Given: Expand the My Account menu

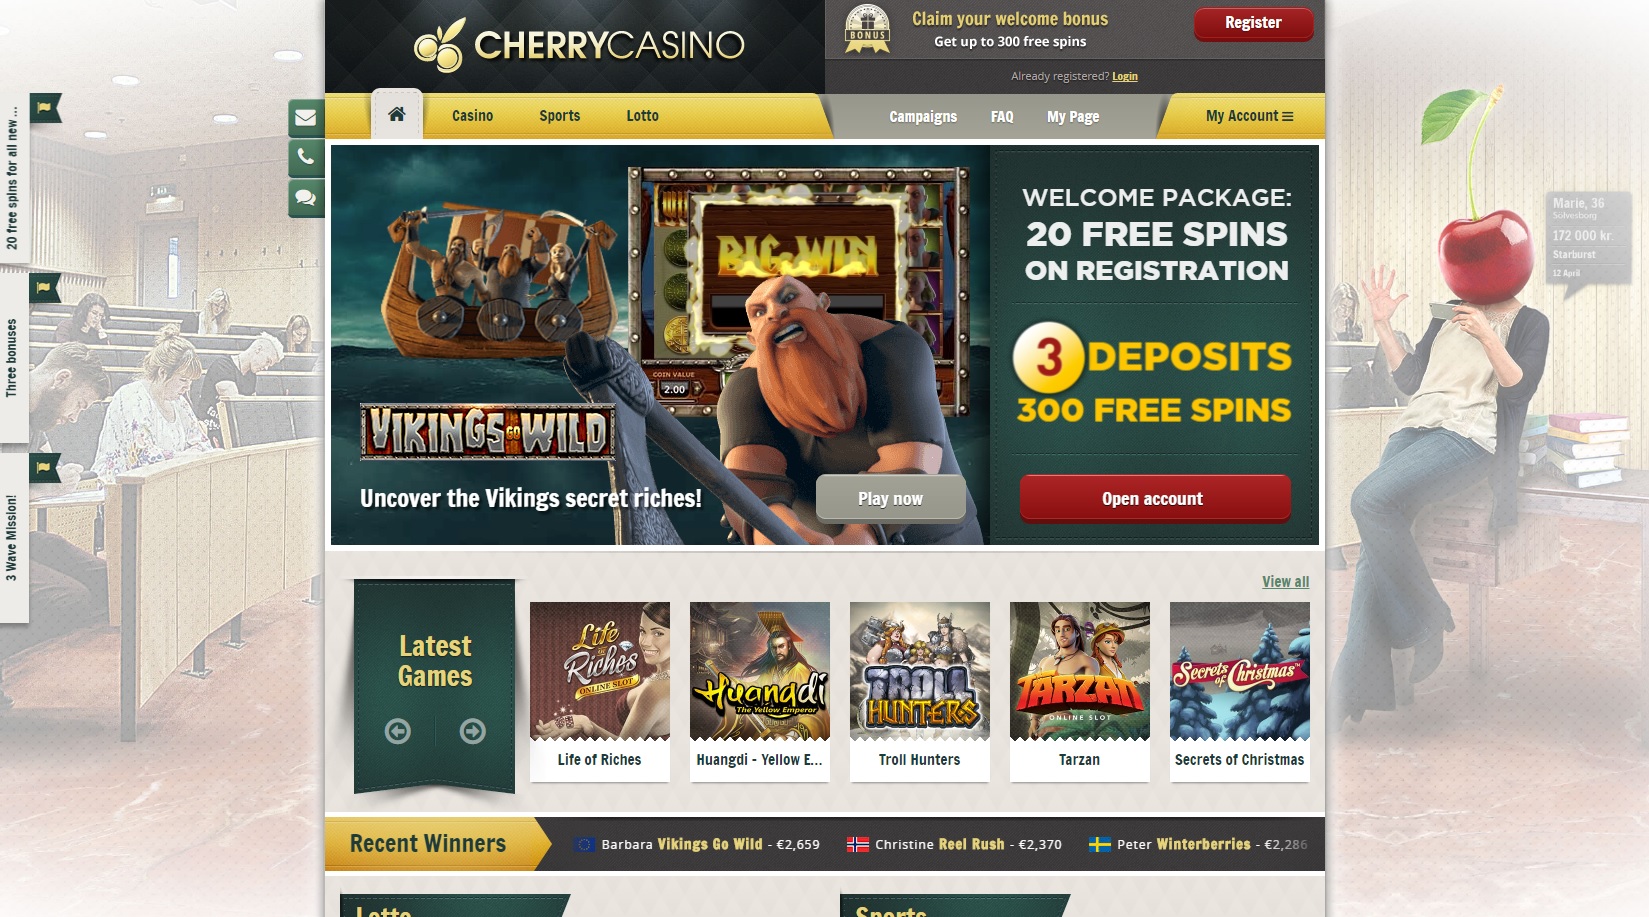Looking at the screenshot, I should (1249, 116).
